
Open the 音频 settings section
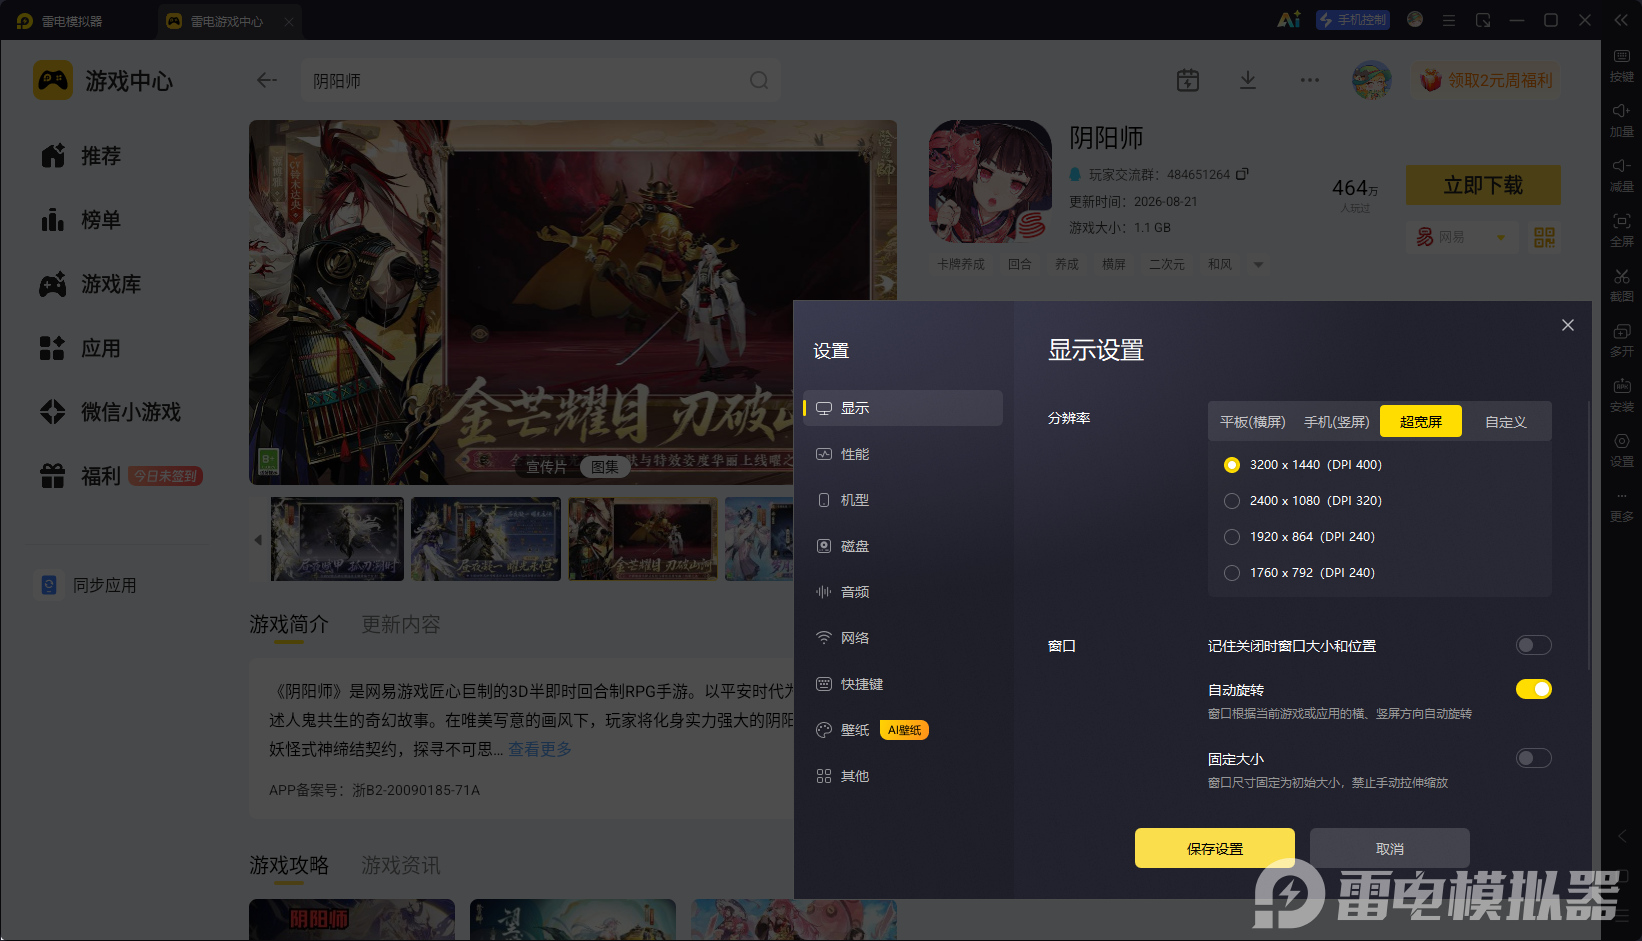pyautogui.click(x=903, y=592)
